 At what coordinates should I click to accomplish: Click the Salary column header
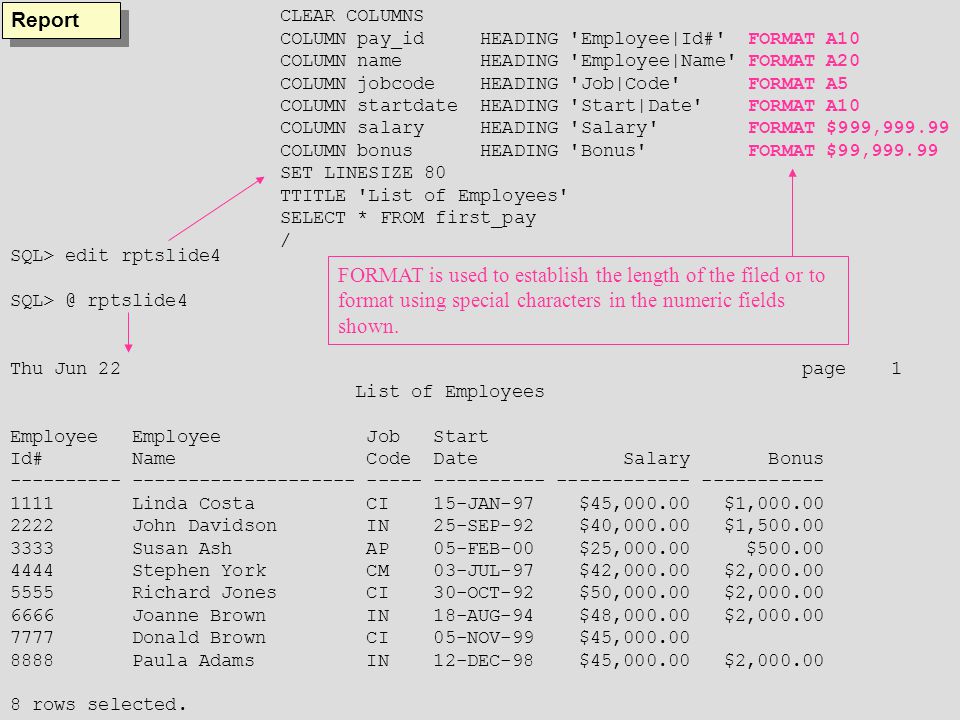[x=656, y=459]
